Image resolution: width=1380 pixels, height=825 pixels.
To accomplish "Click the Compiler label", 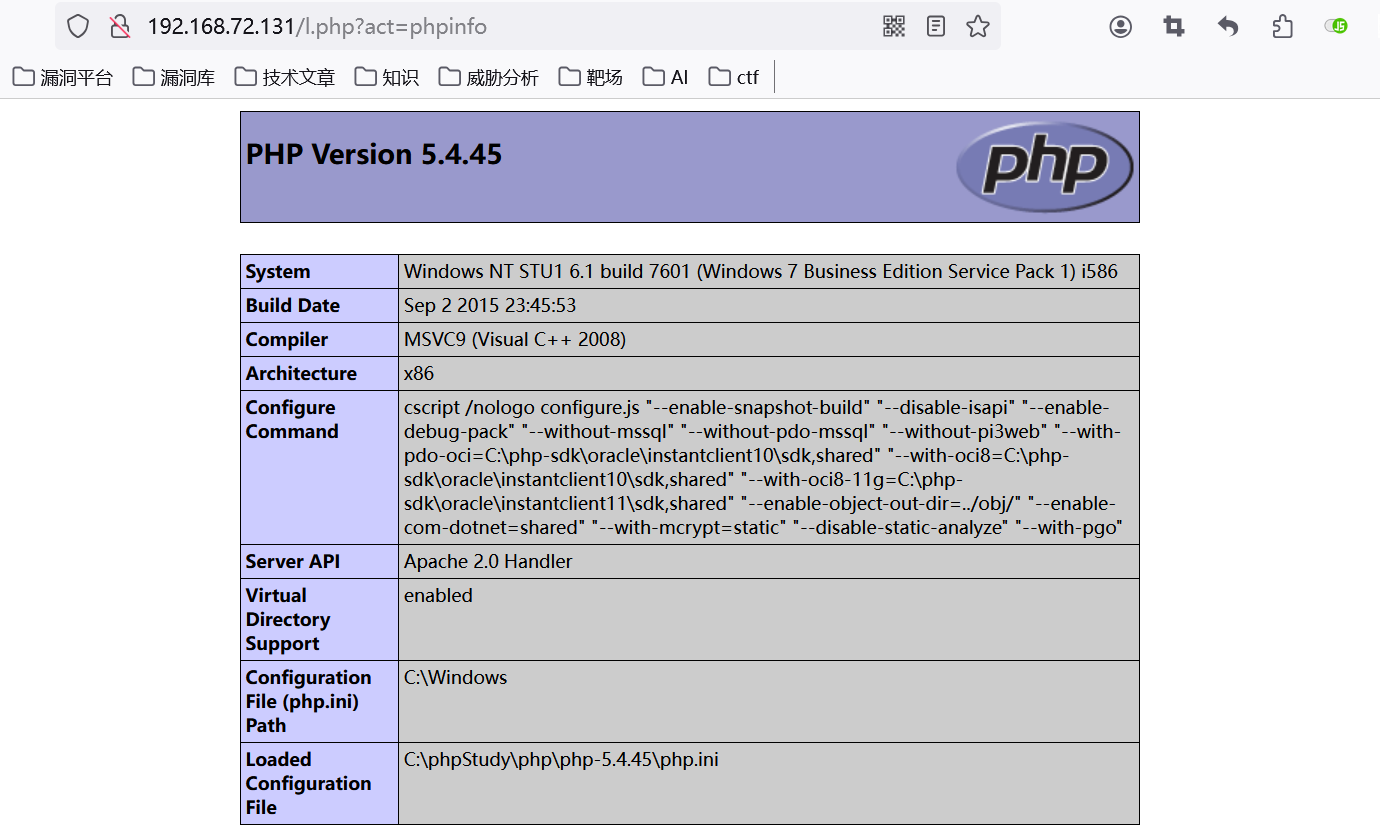I will 287,340.
